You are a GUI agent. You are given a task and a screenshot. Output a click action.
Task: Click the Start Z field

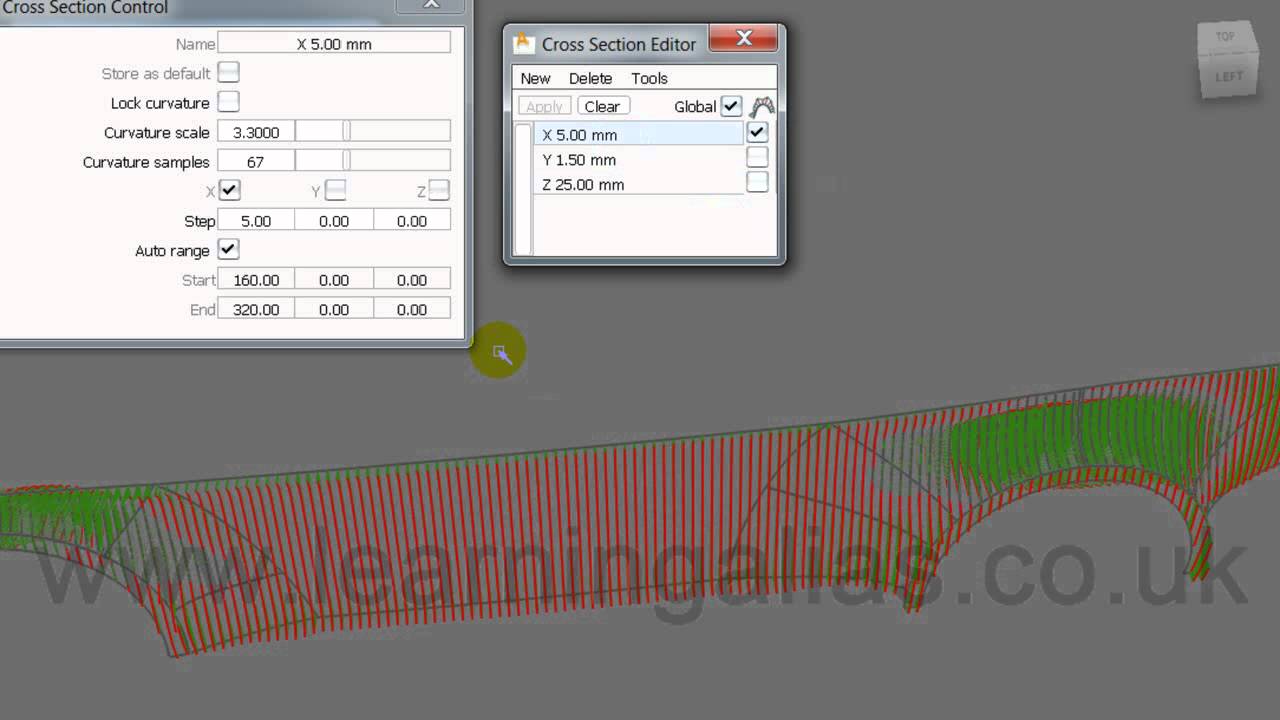tap(412, 280)
